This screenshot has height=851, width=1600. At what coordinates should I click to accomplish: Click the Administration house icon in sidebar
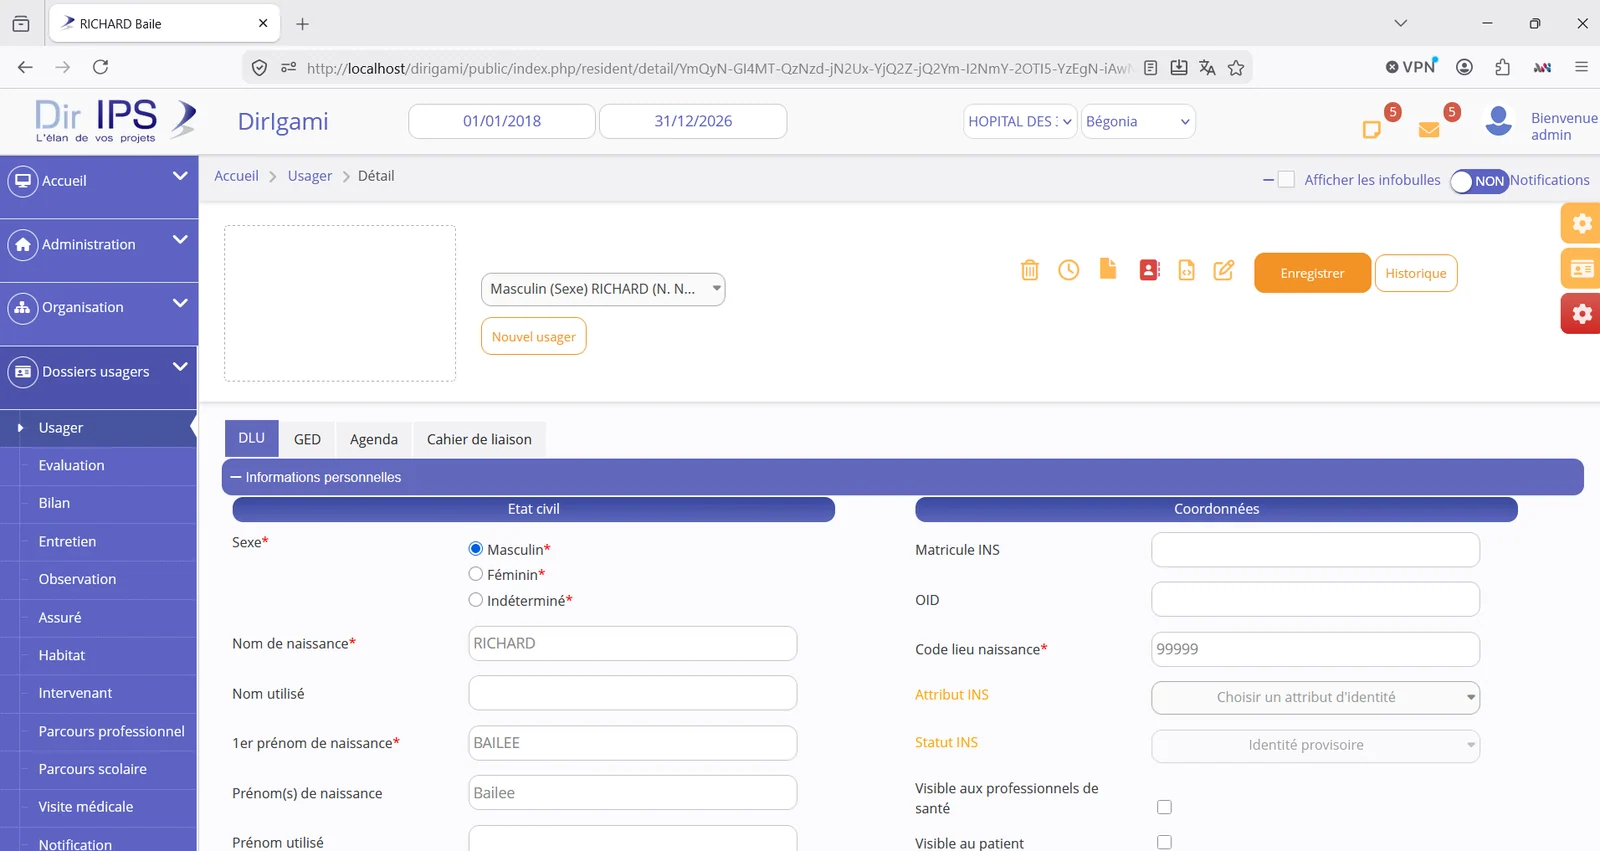(22, 244)
